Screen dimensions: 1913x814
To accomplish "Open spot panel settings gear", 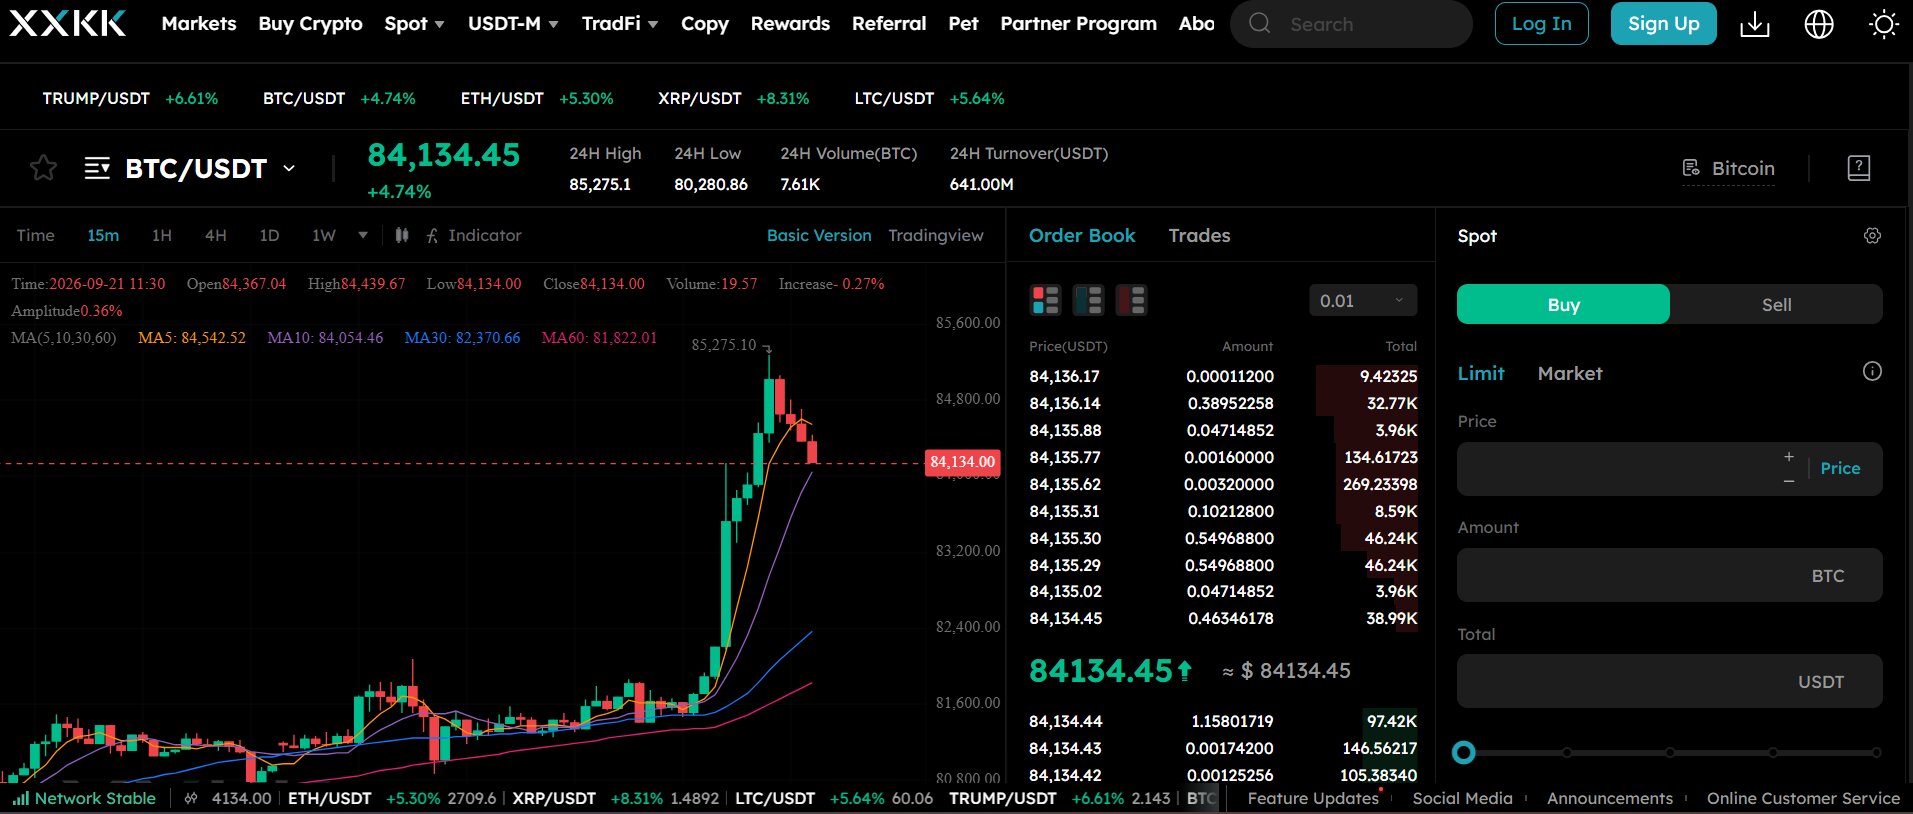I will [x=1873, y=236].
